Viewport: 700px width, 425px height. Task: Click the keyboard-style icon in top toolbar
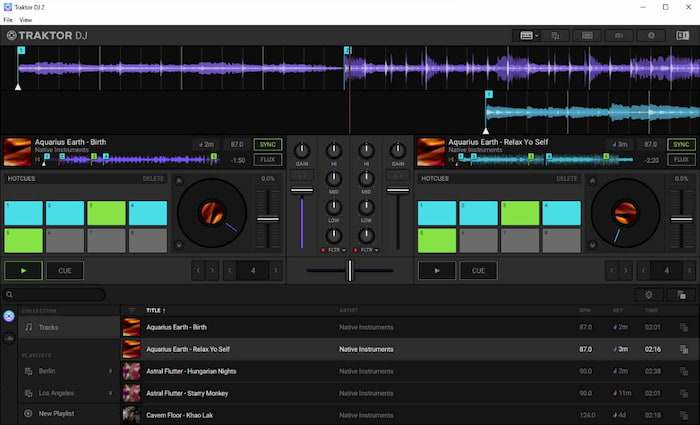click(587, 36)
